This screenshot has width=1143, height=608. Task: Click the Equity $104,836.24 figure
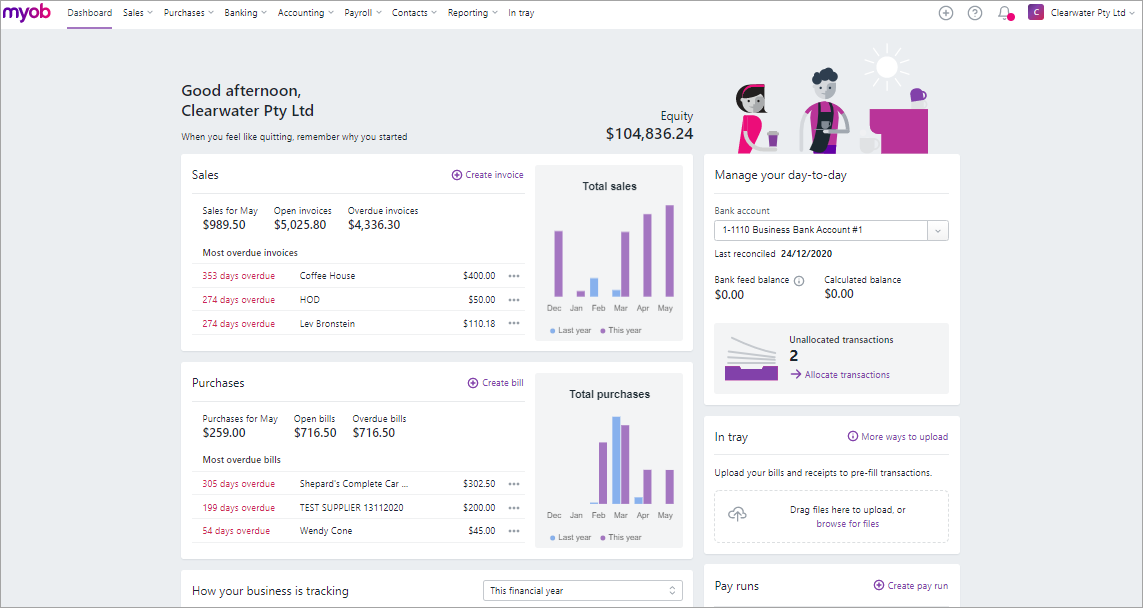649,134
